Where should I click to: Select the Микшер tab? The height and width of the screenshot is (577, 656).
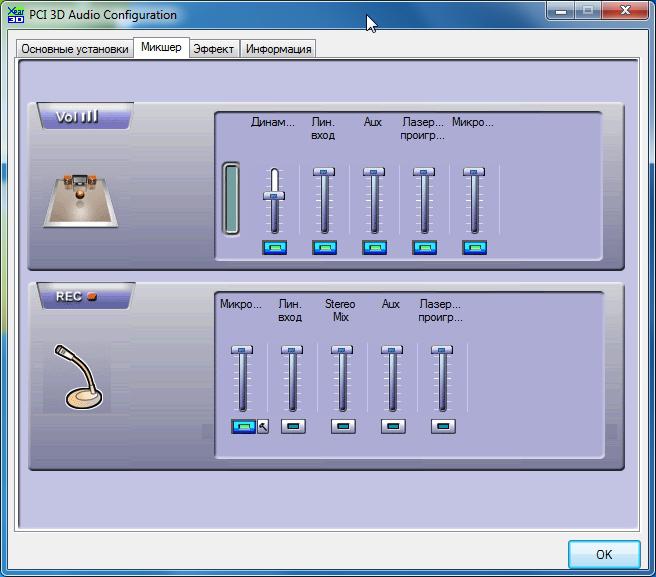pos(161,47)
